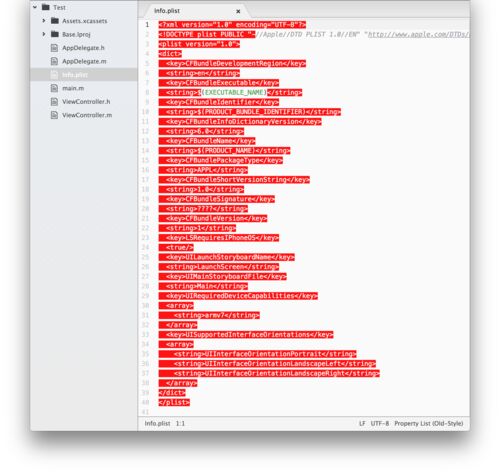Click the PRODUCT_BUNDLE_IDENTIFIER string line
This screenshot has width=500, height=474.
(x=250, y=112)
